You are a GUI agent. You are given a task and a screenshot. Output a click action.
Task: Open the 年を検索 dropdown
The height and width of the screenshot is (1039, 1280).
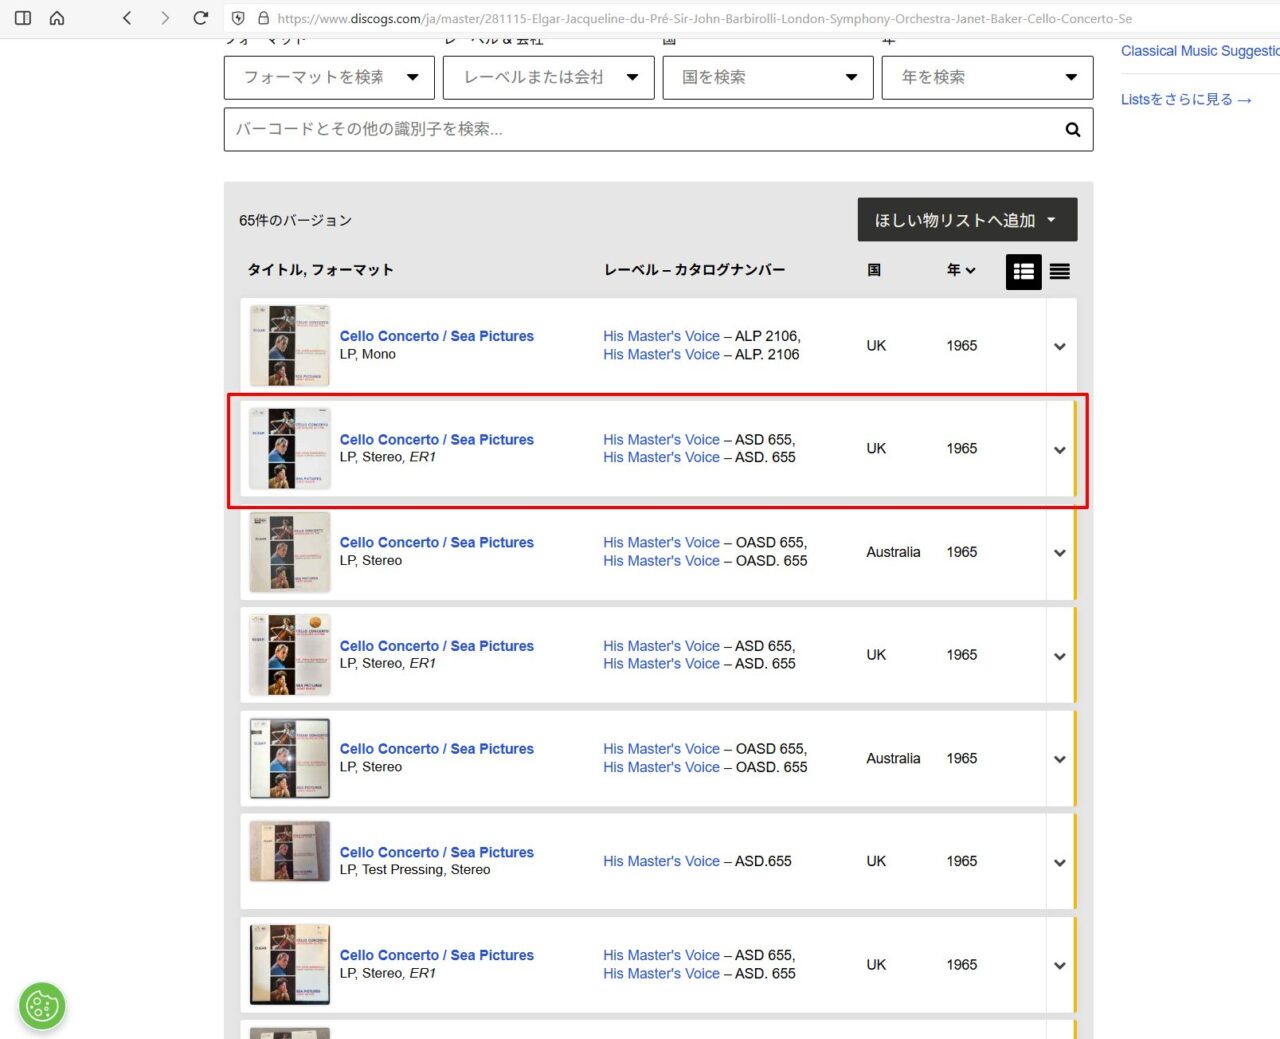[x=987, y=77]
